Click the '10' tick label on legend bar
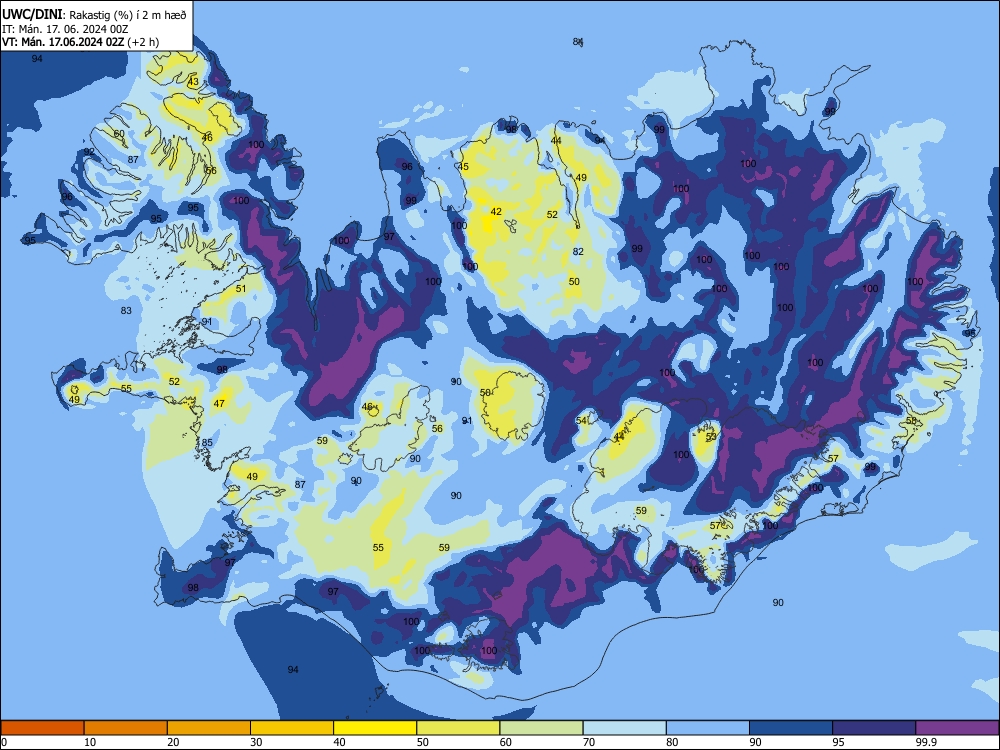This screenshot has width=1000, height=750. pos(90,742)
